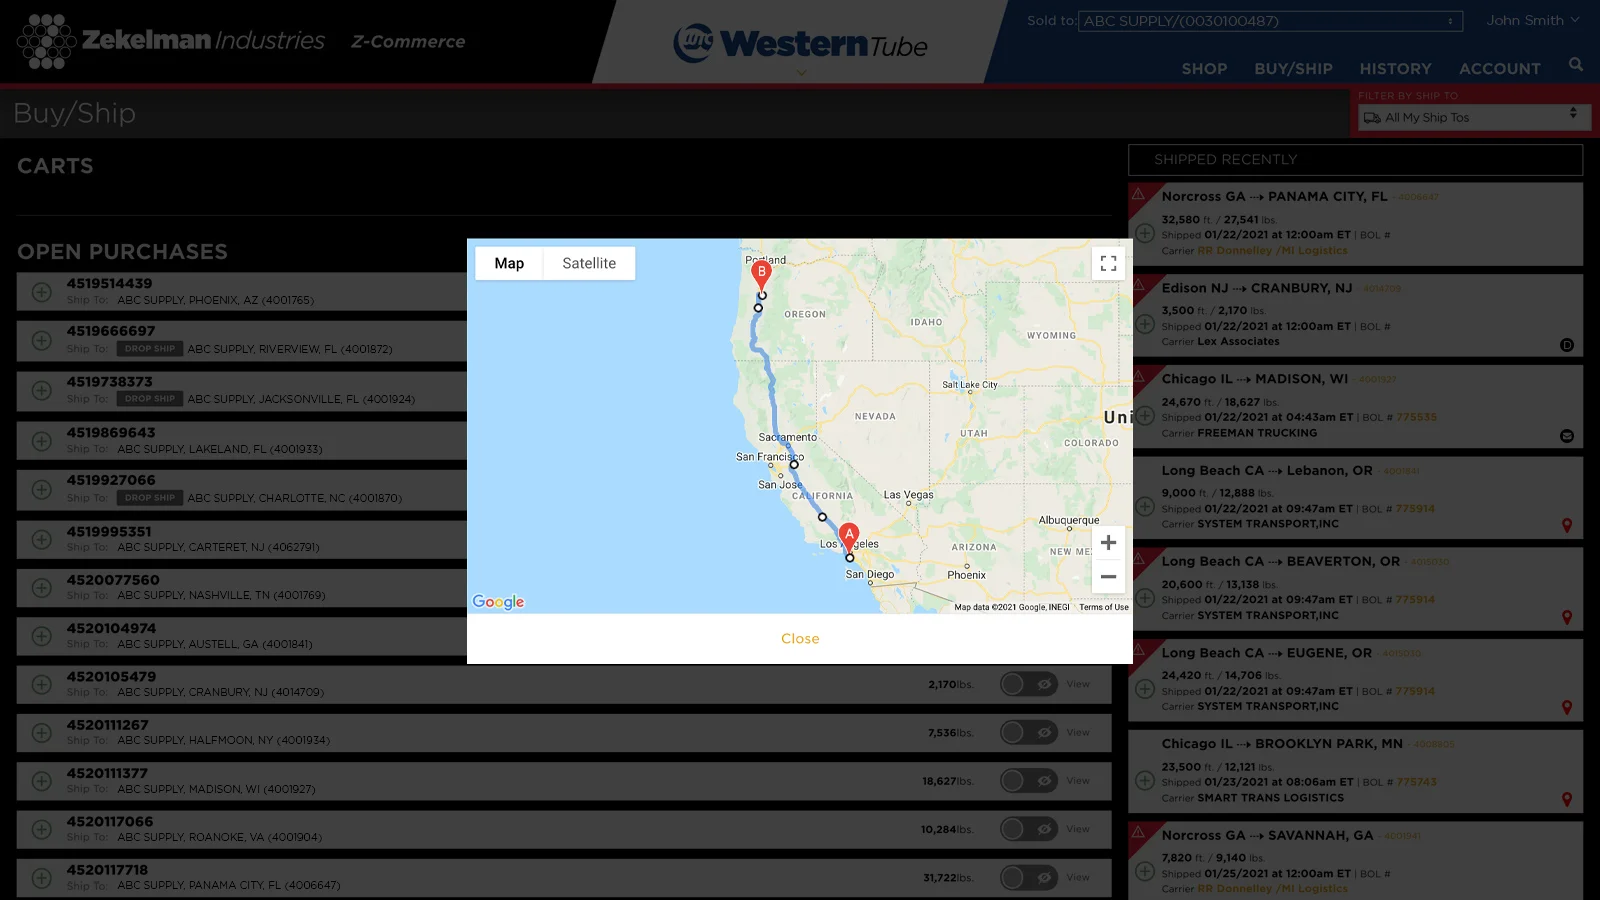Open the John Smith user menu
This screenshot has width=1600, height=900.
(x=1532, y=20)
